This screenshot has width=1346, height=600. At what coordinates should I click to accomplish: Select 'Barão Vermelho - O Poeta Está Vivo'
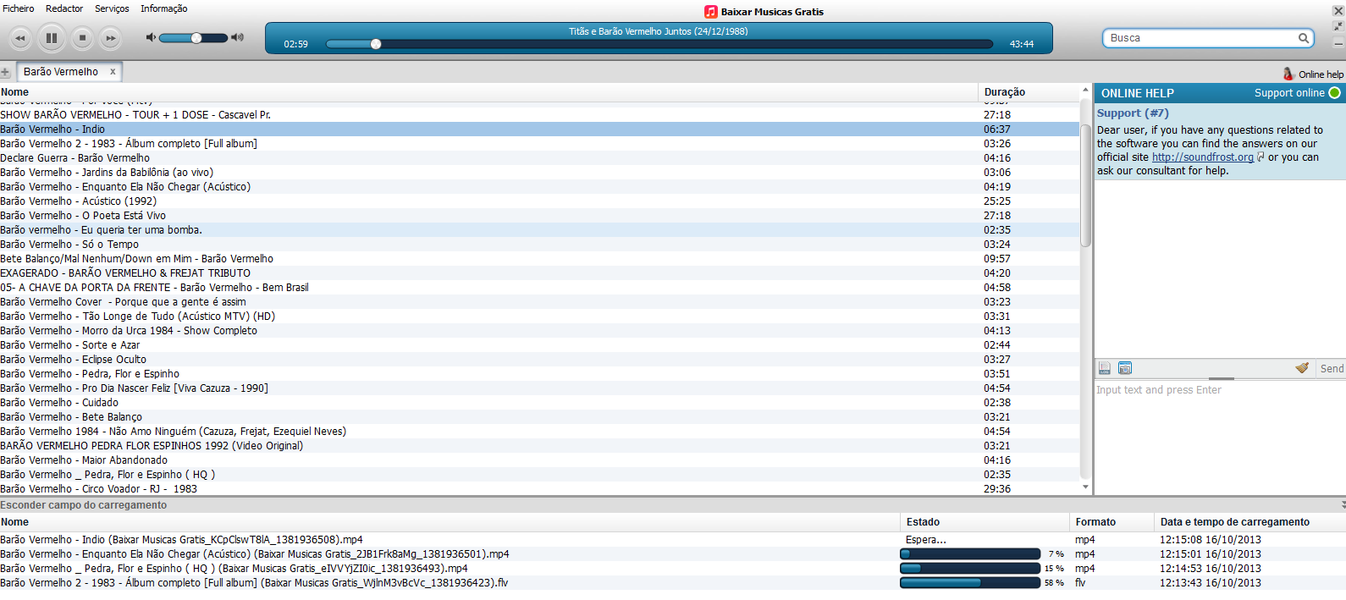(539, 215)
